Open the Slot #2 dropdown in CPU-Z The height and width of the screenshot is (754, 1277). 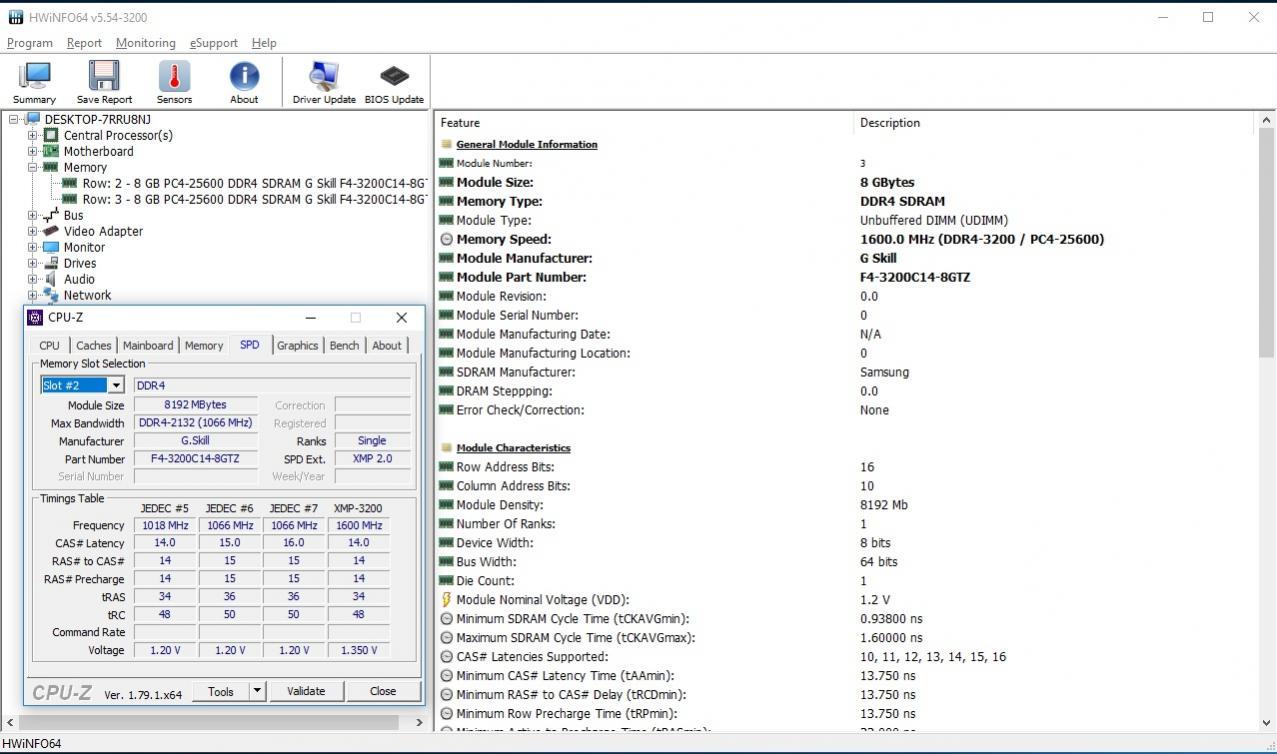pos(115,385)
